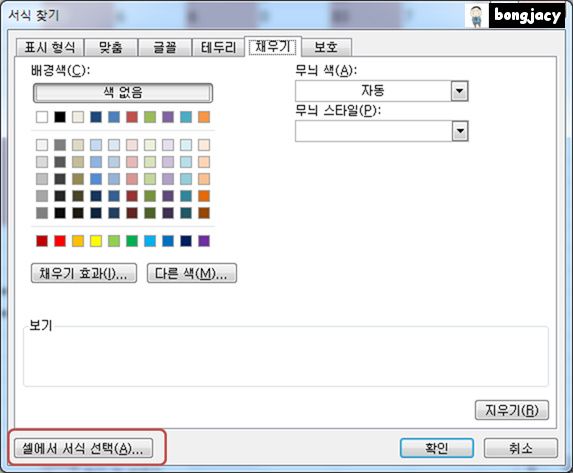Select the lightest aqua tint in shade grid
573x473 pixels.
186,145
